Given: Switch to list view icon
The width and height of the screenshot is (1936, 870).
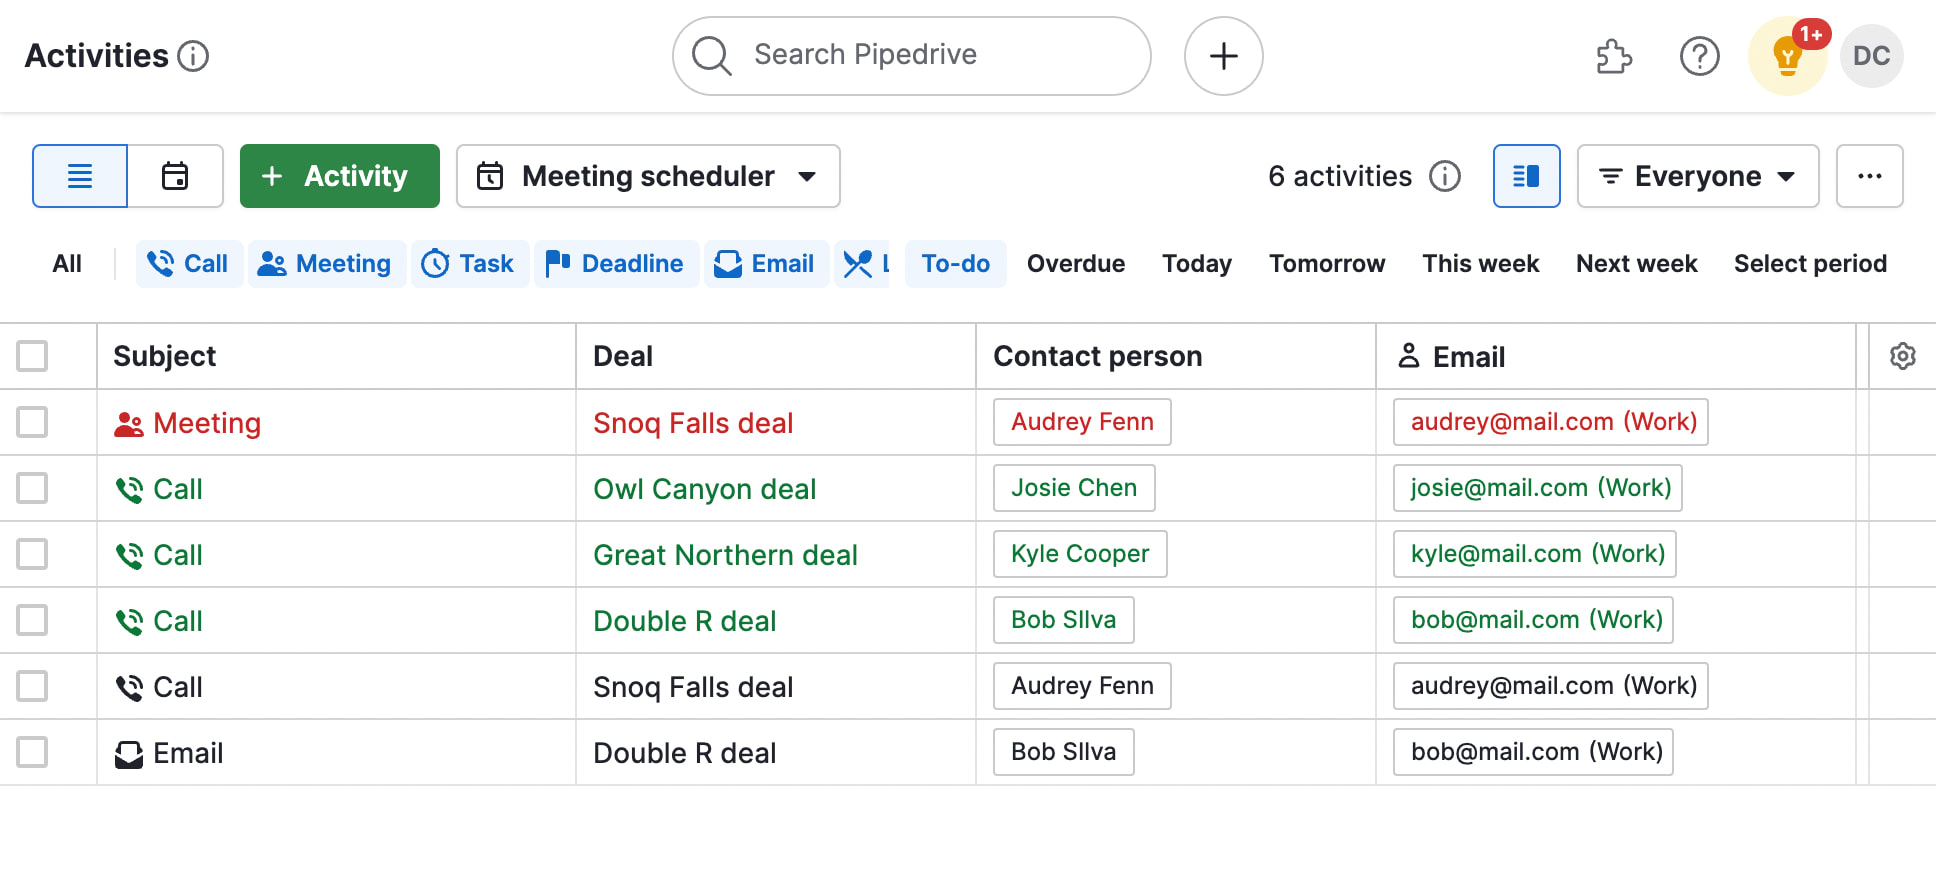Looking at the screenshot, I should [x=80, y=176].
